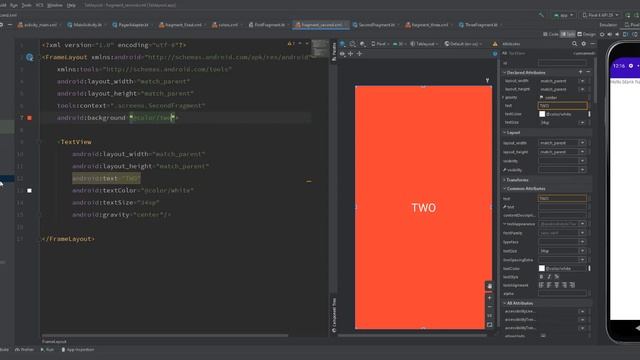
Task: Open the Window menu
Action: [x=55, y=5]
